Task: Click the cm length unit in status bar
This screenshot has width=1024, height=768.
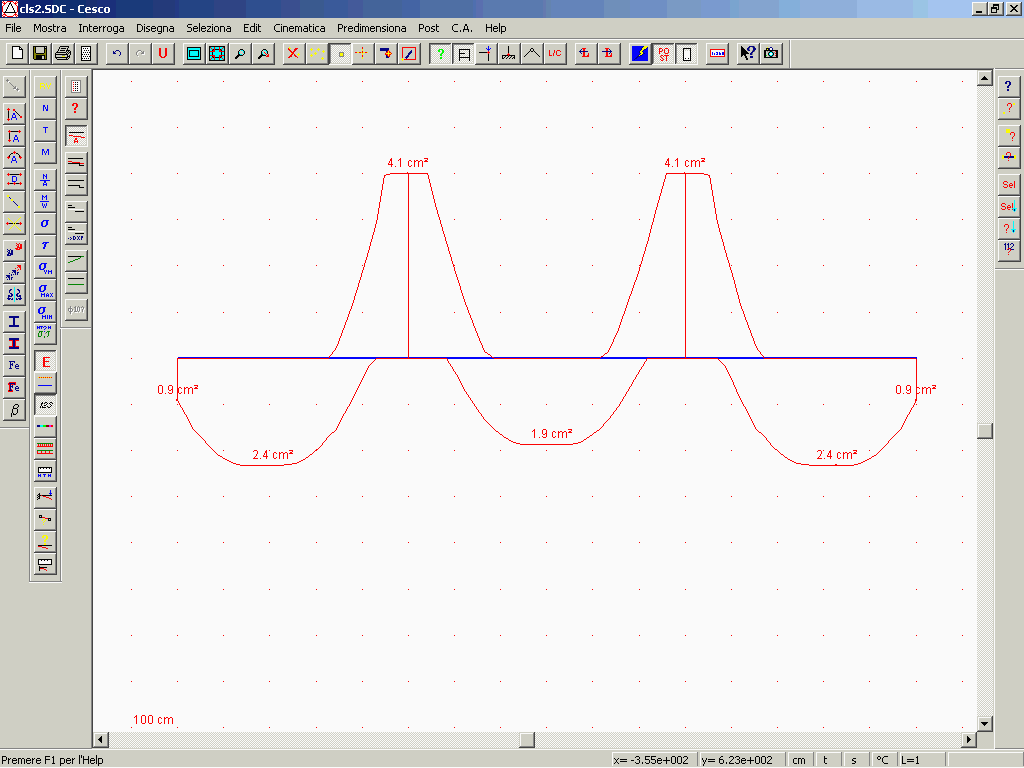Action: click(799, 760)
